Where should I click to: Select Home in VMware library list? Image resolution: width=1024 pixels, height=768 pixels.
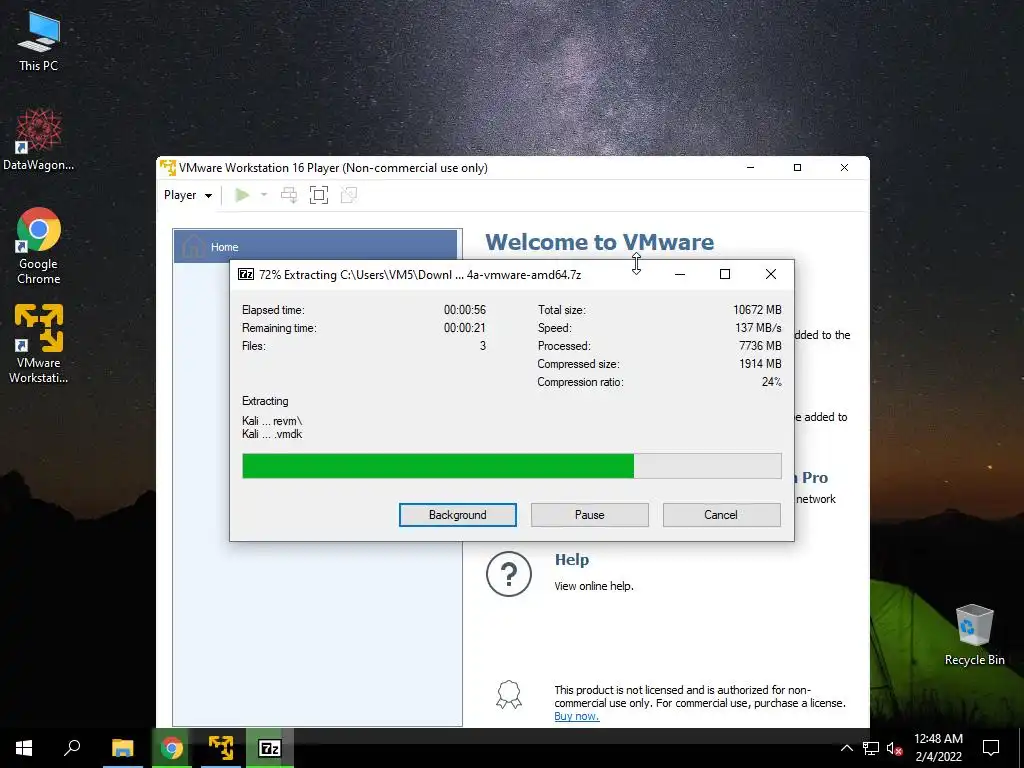coord(315,247)
